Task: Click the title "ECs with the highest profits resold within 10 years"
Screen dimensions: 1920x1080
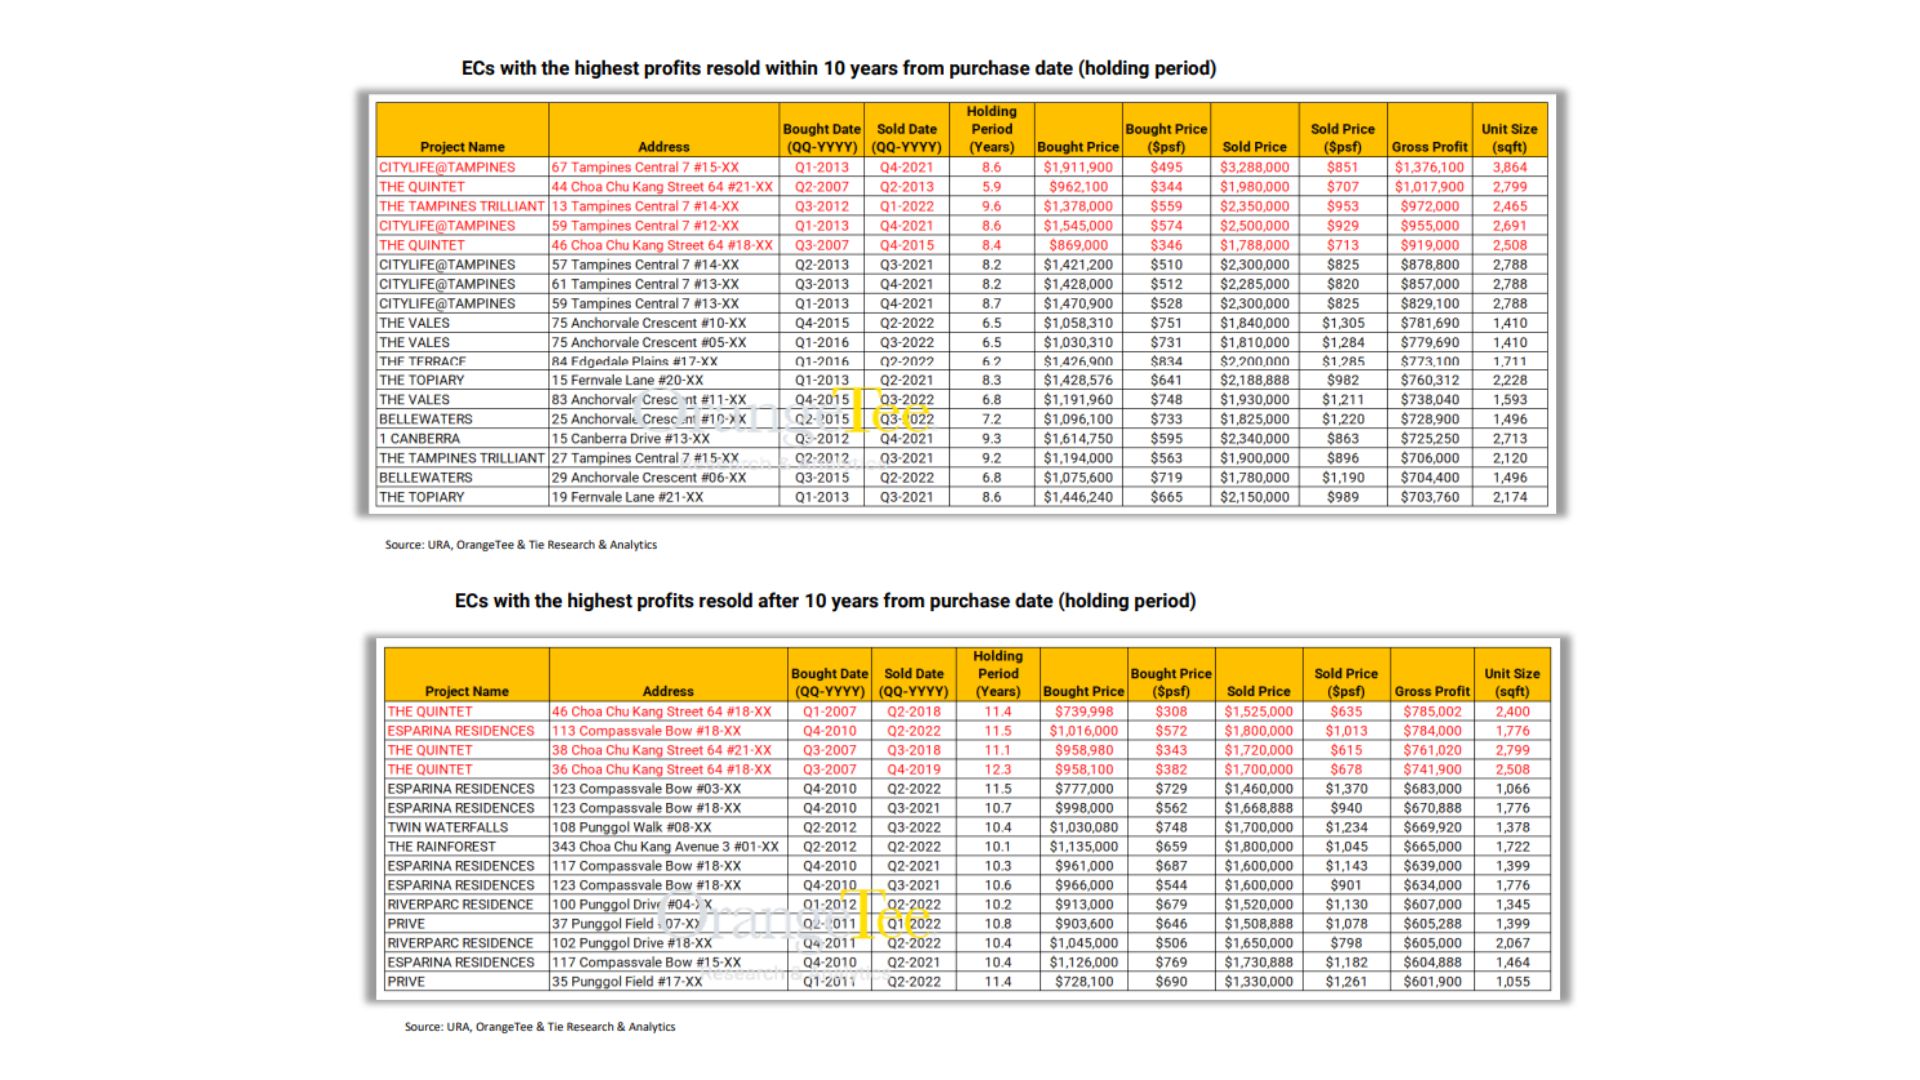Action: 838,69
